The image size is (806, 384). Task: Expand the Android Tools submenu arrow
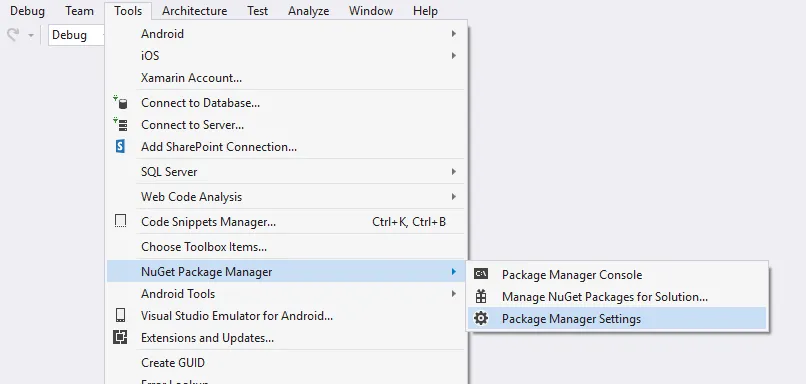(x=453, y=294)
